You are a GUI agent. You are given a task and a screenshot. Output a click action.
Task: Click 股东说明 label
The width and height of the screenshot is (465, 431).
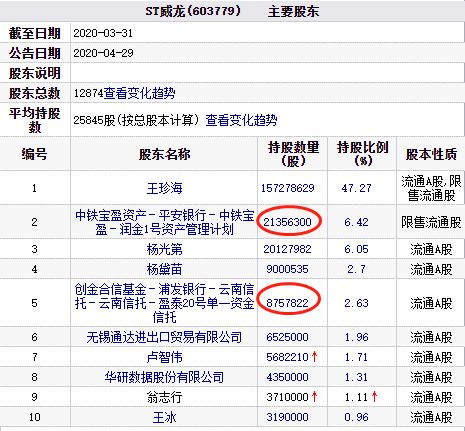(35, 73)
